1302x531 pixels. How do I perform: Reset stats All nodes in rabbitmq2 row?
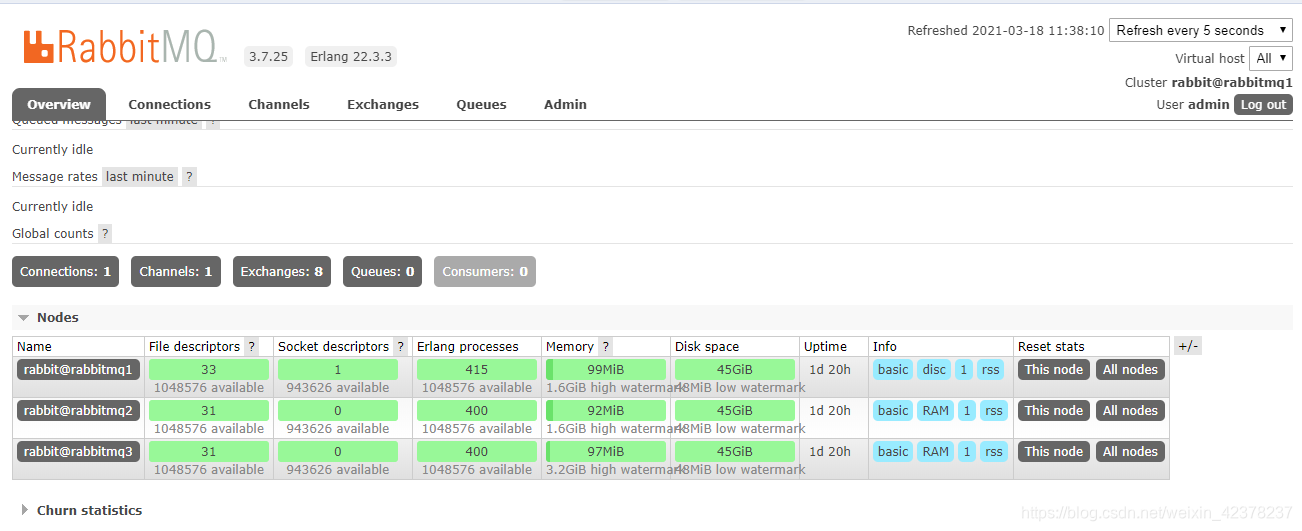(x=1130, y=410)
